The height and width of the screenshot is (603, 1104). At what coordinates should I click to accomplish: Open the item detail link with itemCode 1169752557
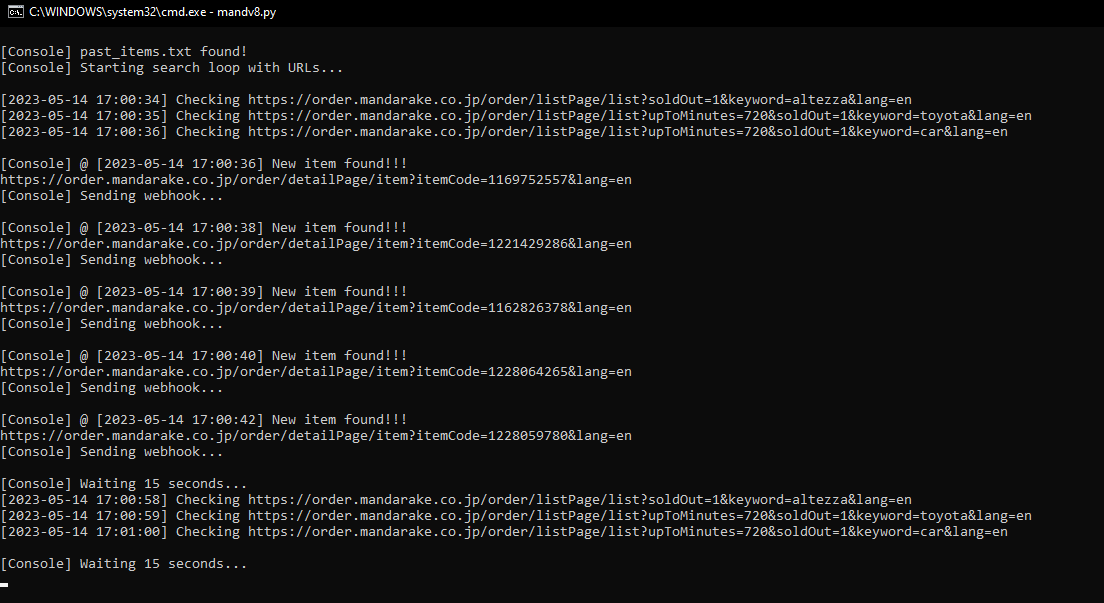[x=316, y=179]
